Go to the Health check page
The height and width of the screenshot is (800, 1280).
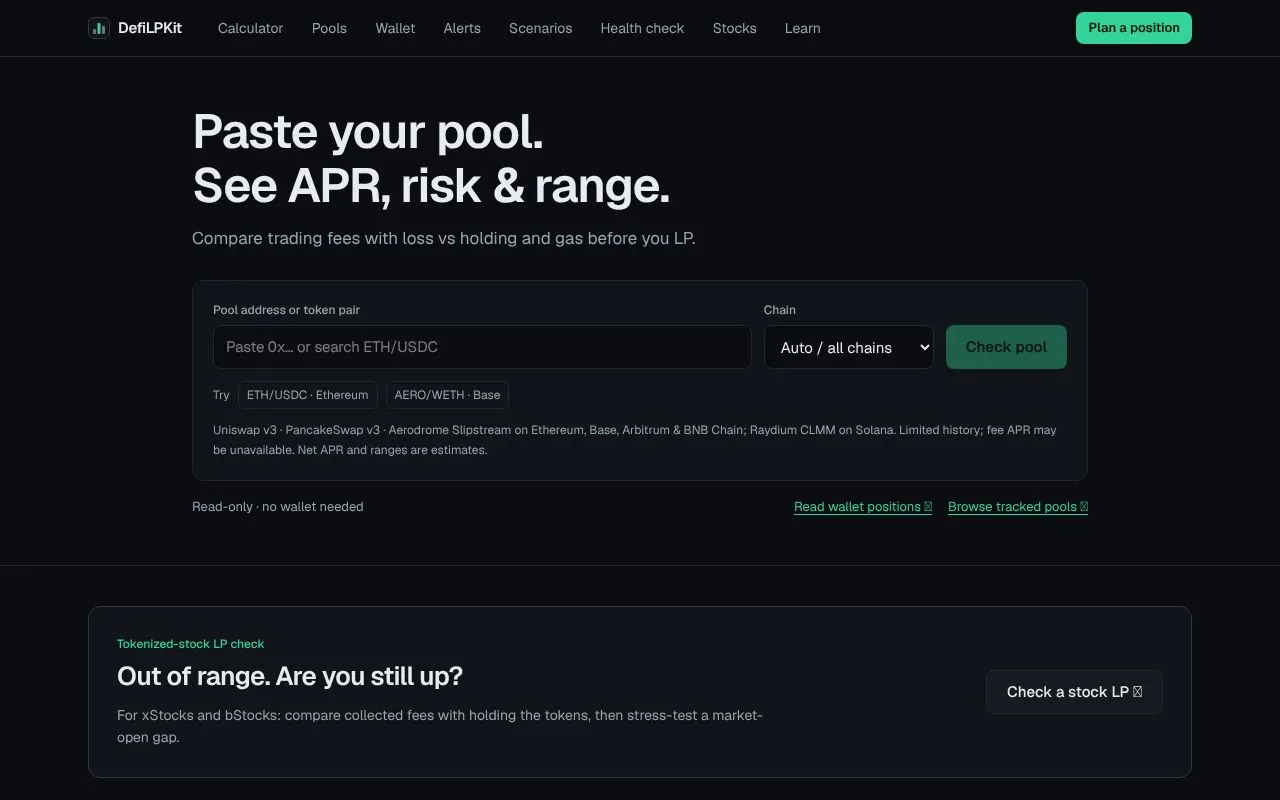(642, 28)
